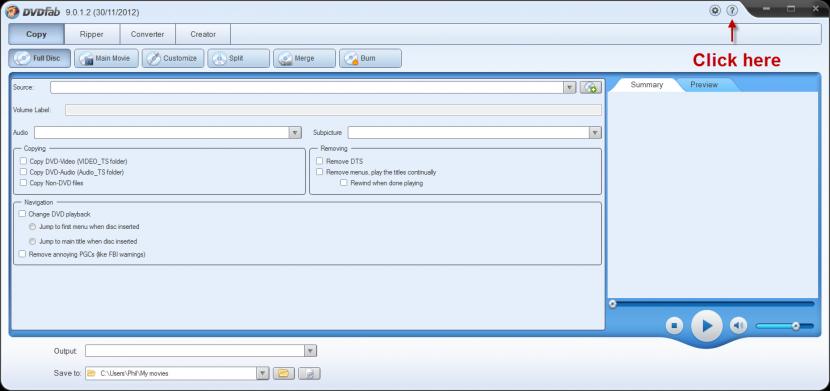
Task: Choose the Customize copy mode
Action: (173, 58)
